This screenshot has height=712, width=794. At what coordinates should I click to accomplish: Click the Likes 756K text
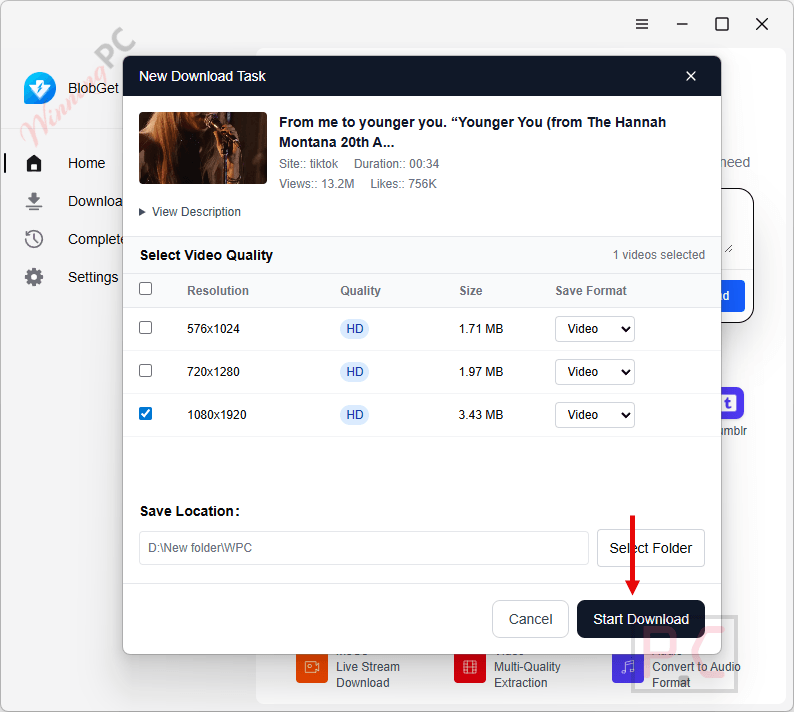404,184
